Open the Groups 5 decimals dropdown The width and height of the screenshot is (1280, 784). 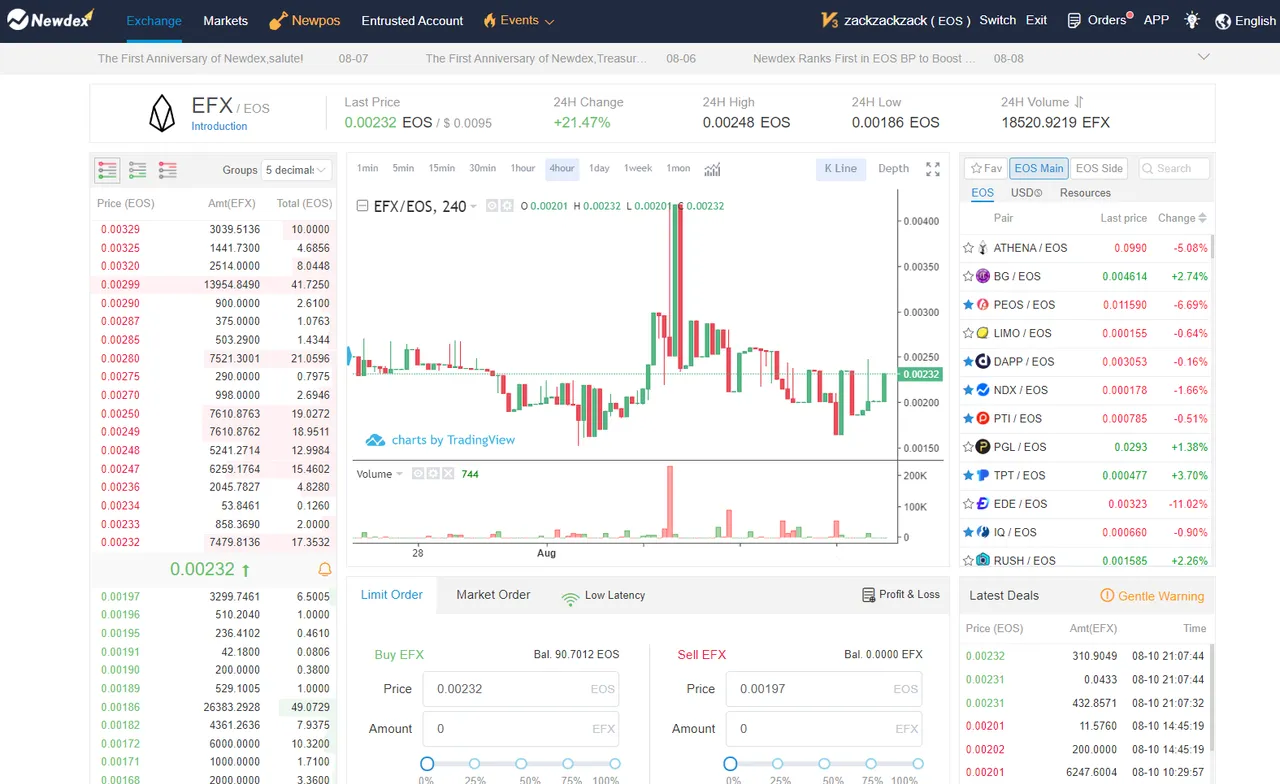(296, 170)
